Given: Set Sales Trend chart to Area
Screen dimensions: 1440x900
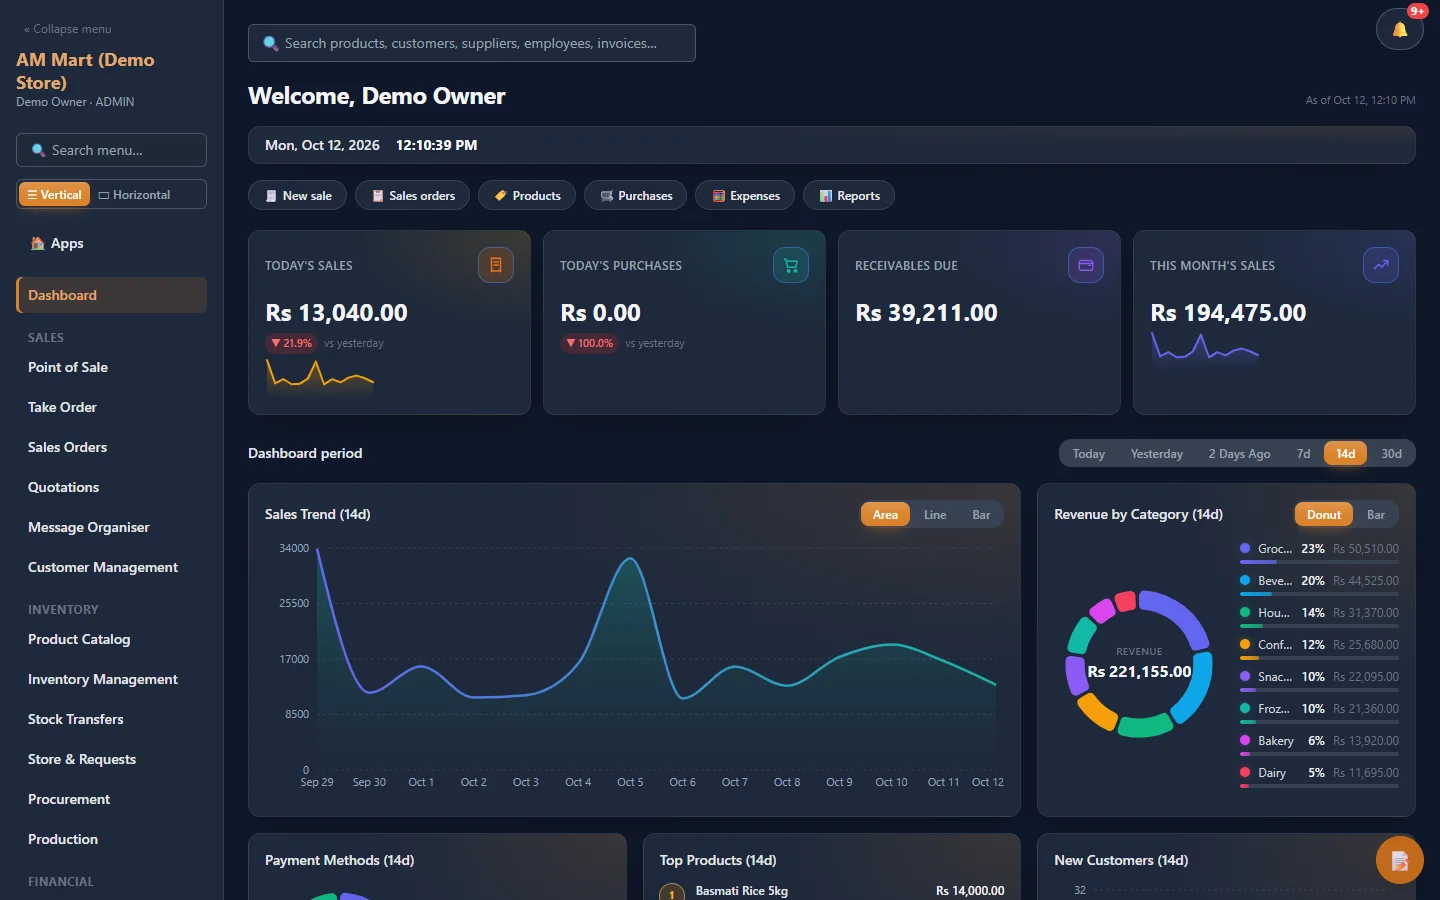Looking at the screenshot, I should tap(885, 514).
